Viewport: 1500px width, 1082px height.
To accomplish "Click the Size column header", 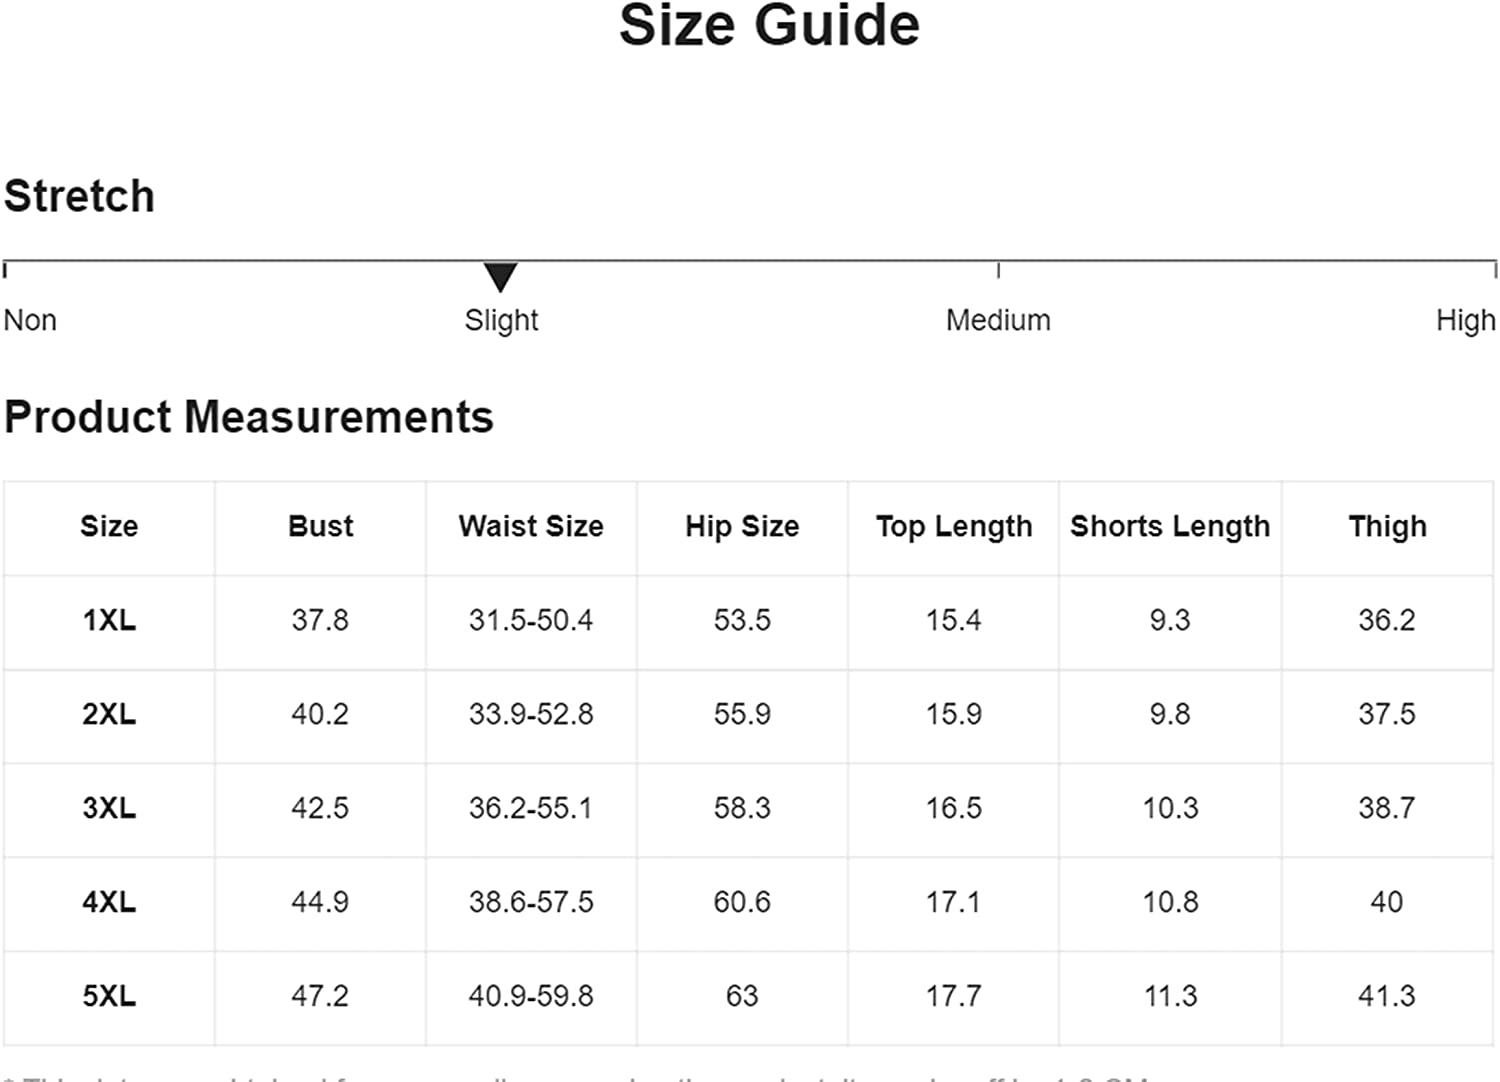I will pyautogui.click(x=109, y=526).
